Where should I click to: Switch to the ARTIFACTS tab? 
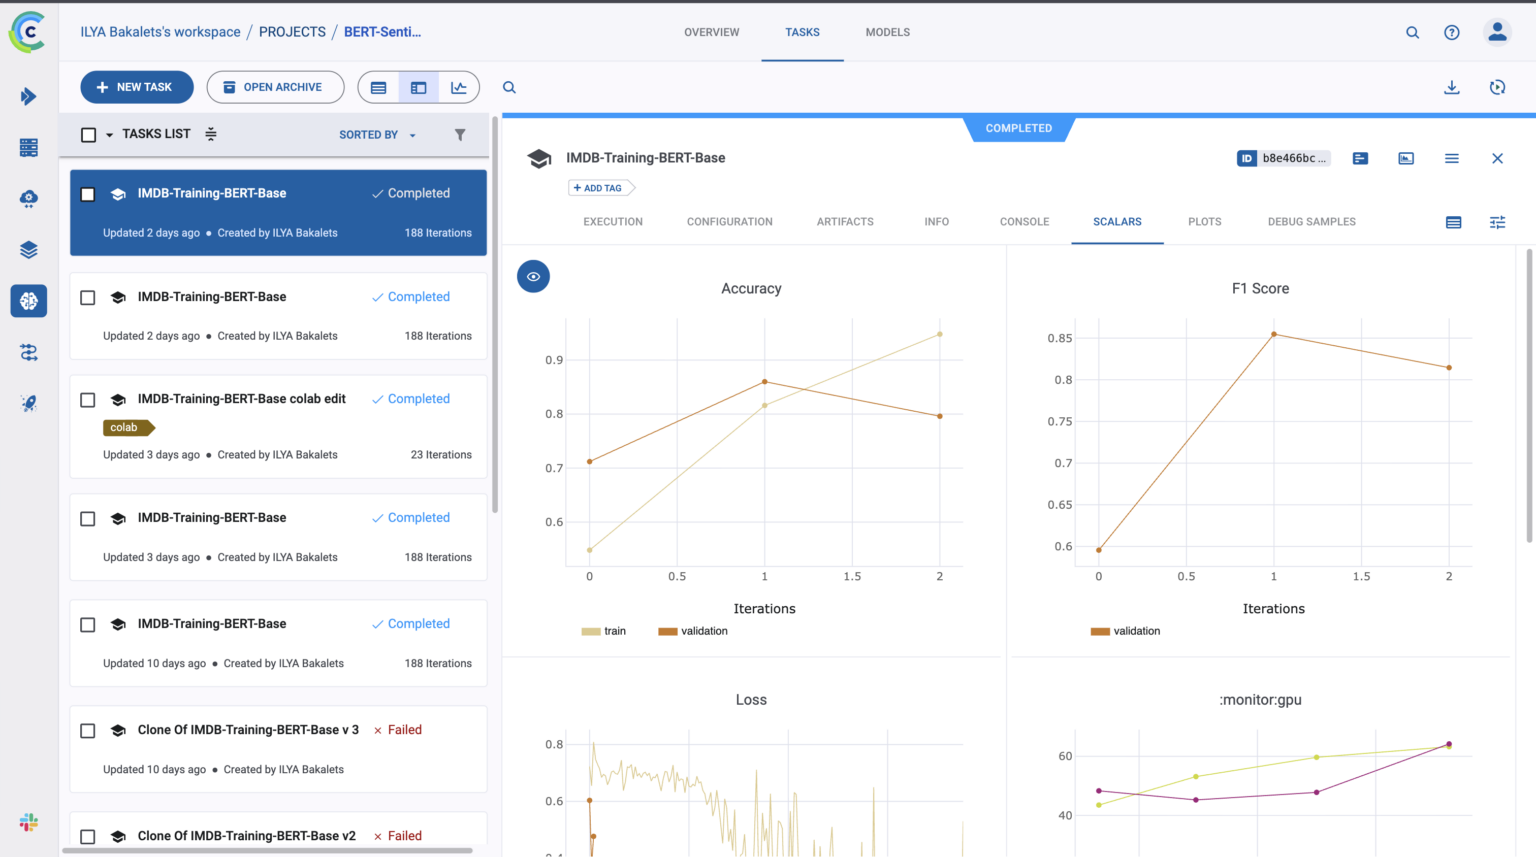pos(845,222)
